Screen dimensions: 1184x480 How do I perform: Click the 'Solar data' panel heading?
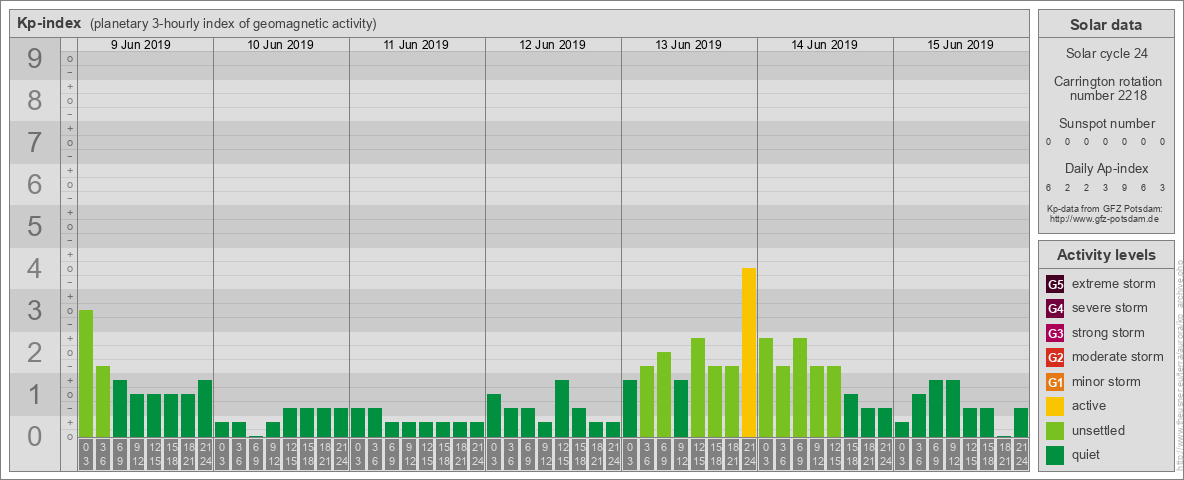tap(1106, 25)
